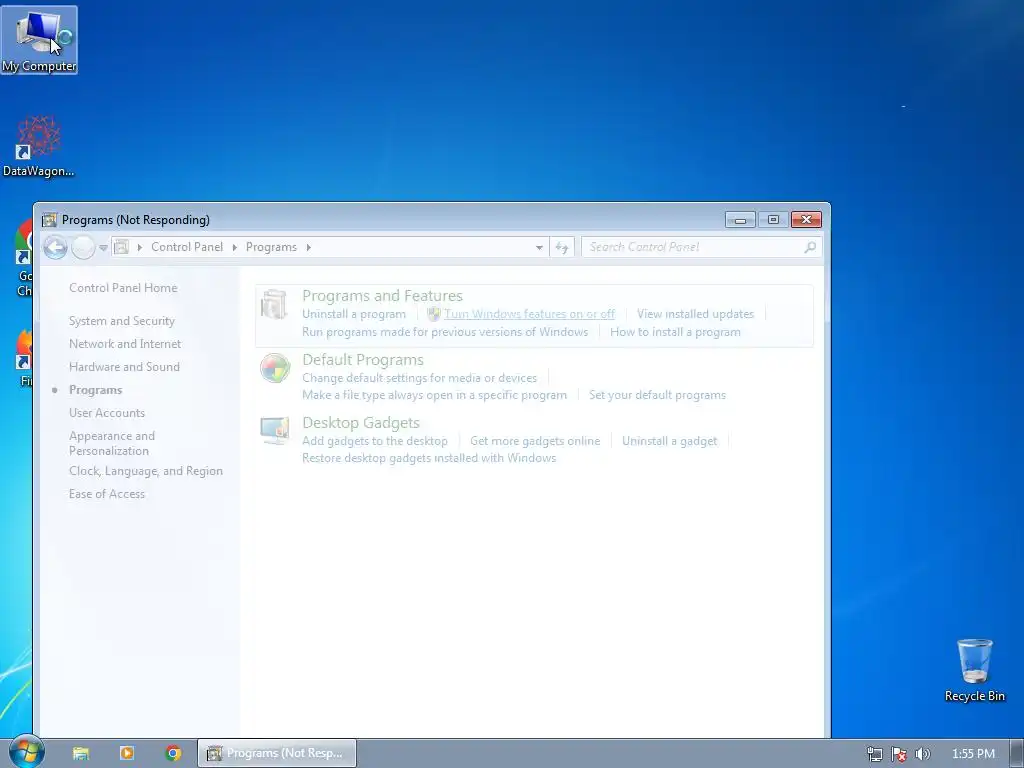Open the recent pages dropdown arrow
1024x768 pixels.
click(103, 248)
